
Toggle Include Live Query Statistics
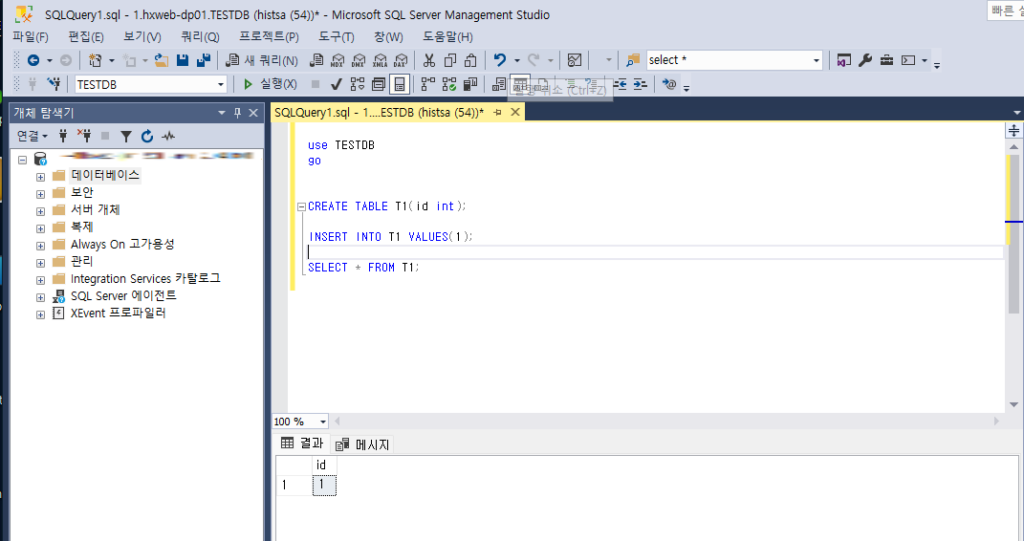tap(449, 84)
